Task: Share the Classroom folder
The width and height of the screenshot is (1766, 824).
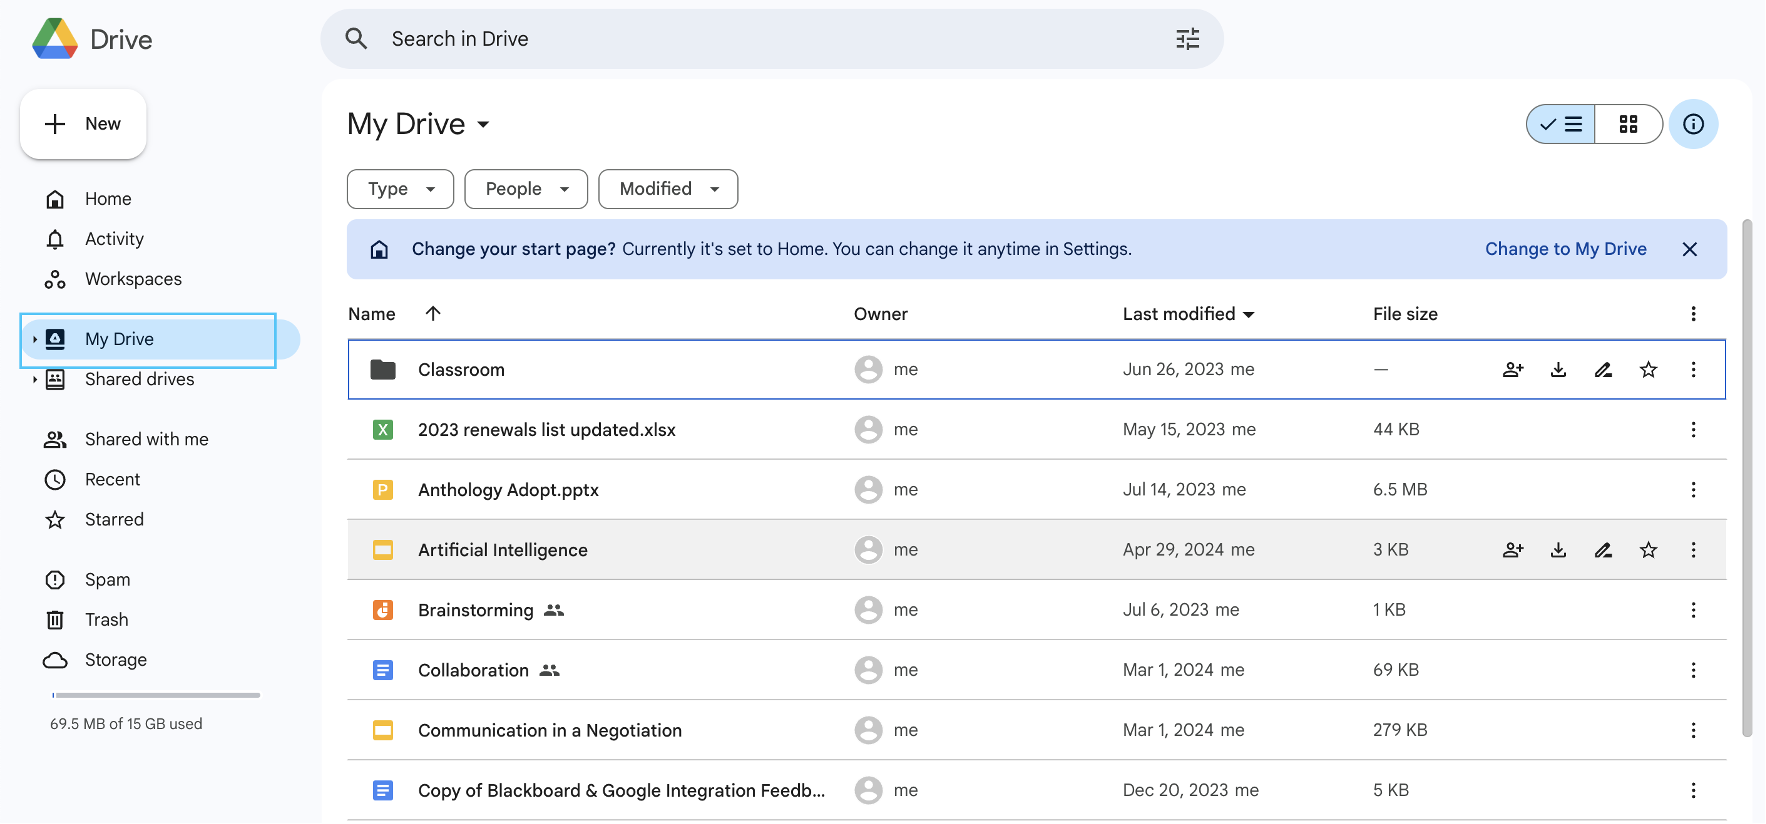Action: pyautogui.click(x=1513, y=370)
